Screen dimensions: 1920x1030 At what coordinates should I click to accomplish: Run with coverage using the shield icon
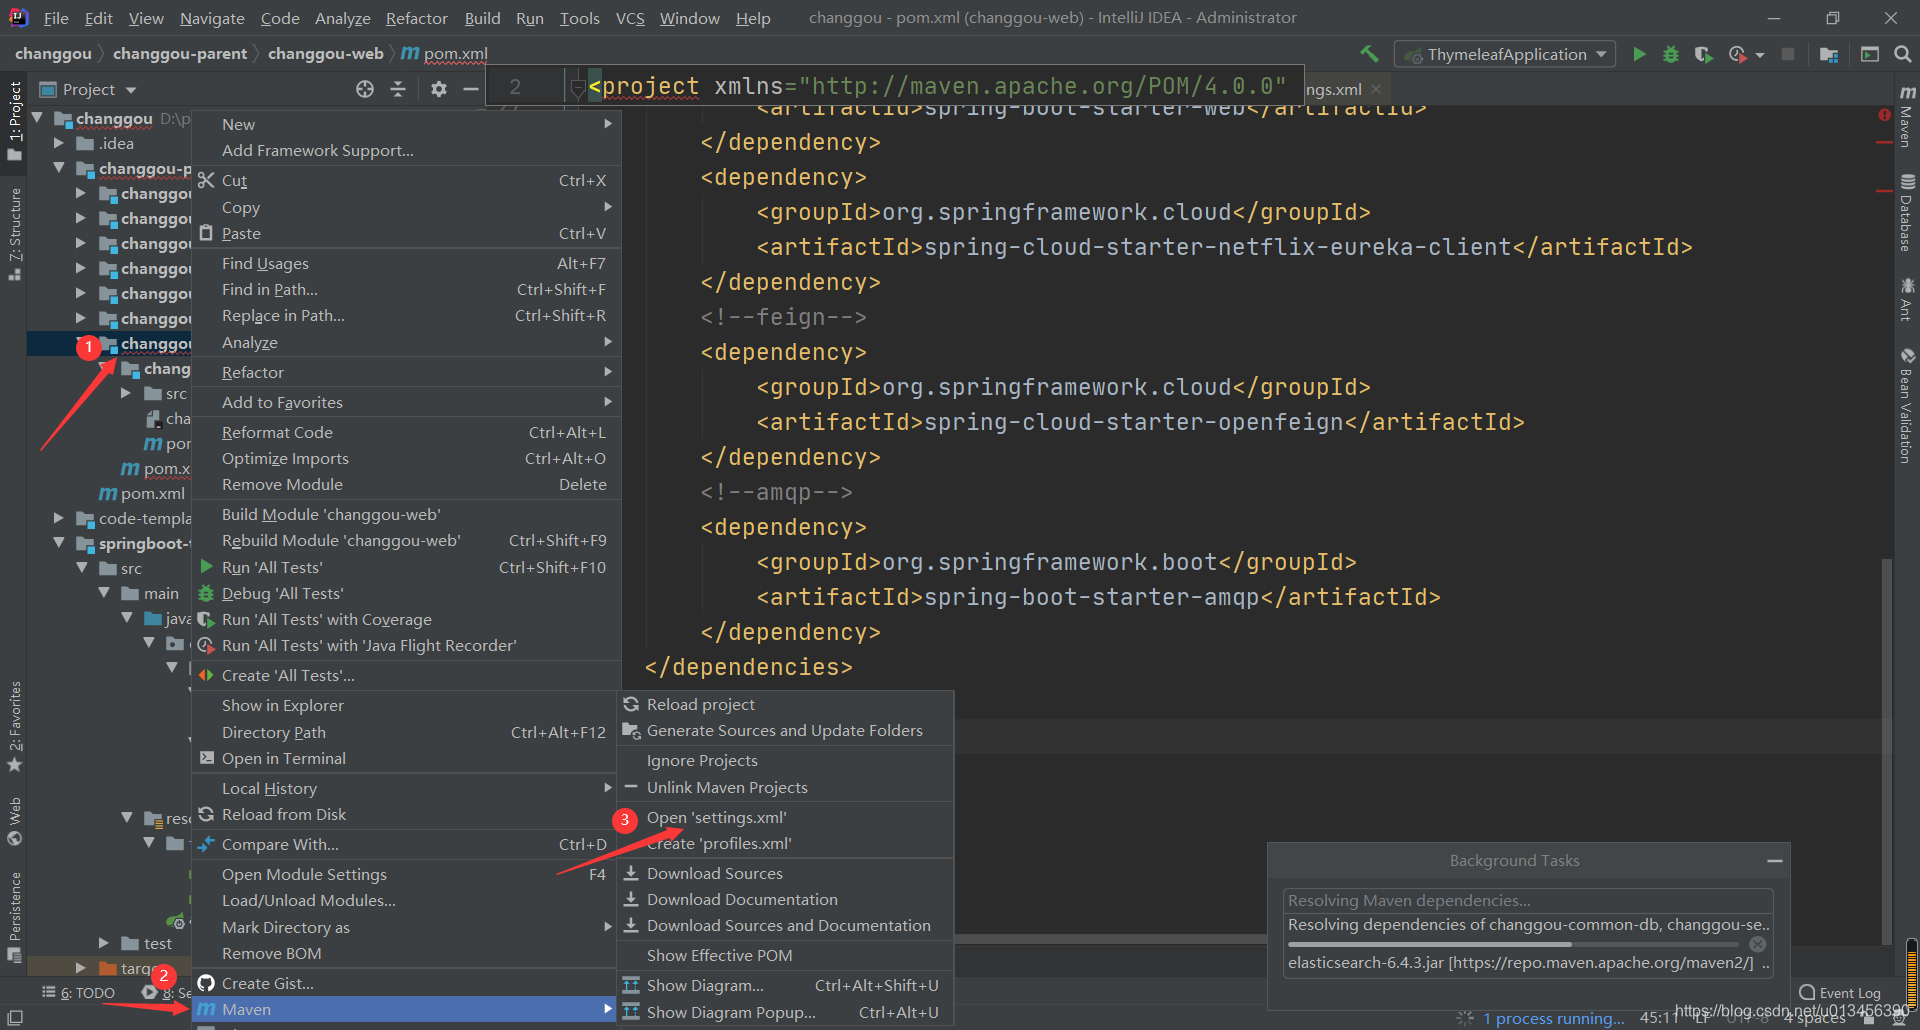tap(1704, 54)
